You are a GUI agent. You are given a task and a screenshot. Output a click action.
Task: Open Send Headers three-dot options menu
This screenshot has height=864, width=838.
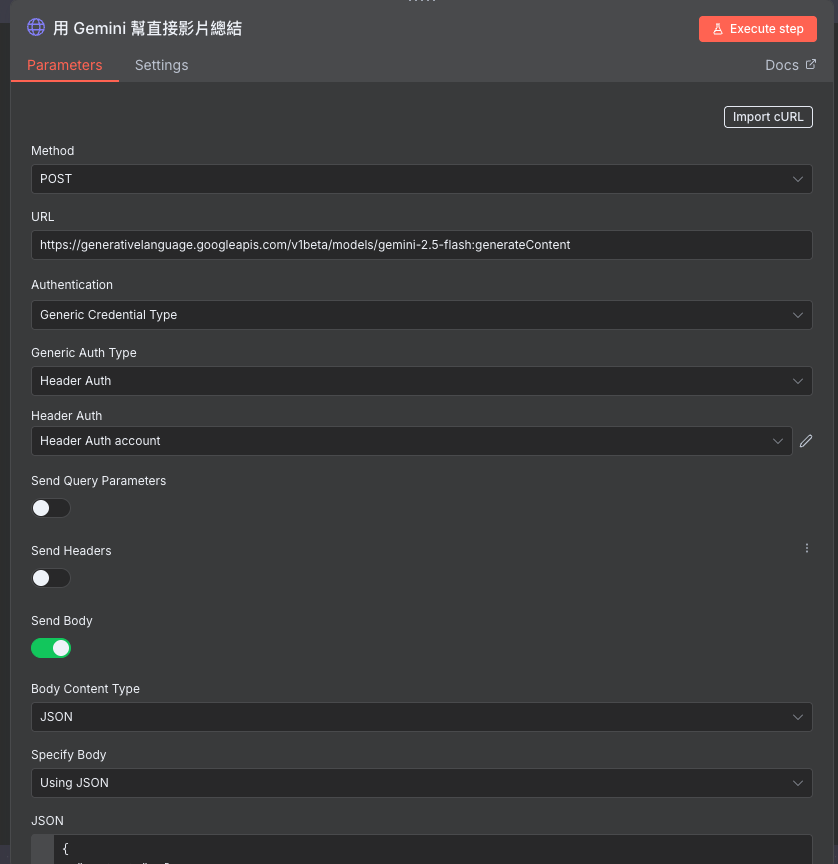click(x=807, y=548)
